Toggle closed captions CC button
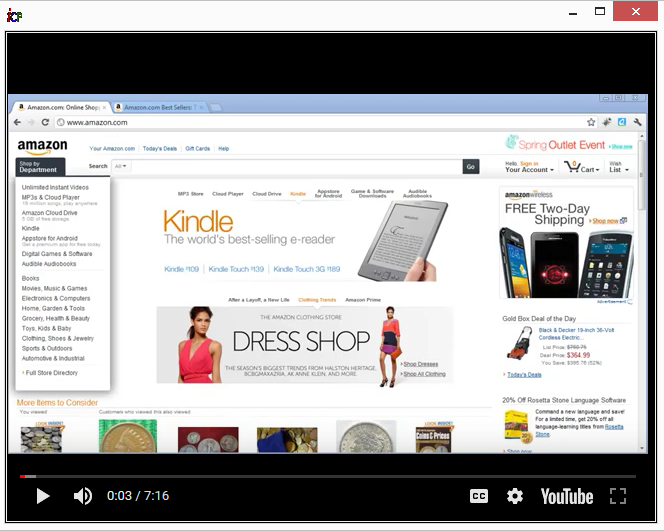 [x=479, y=496]
